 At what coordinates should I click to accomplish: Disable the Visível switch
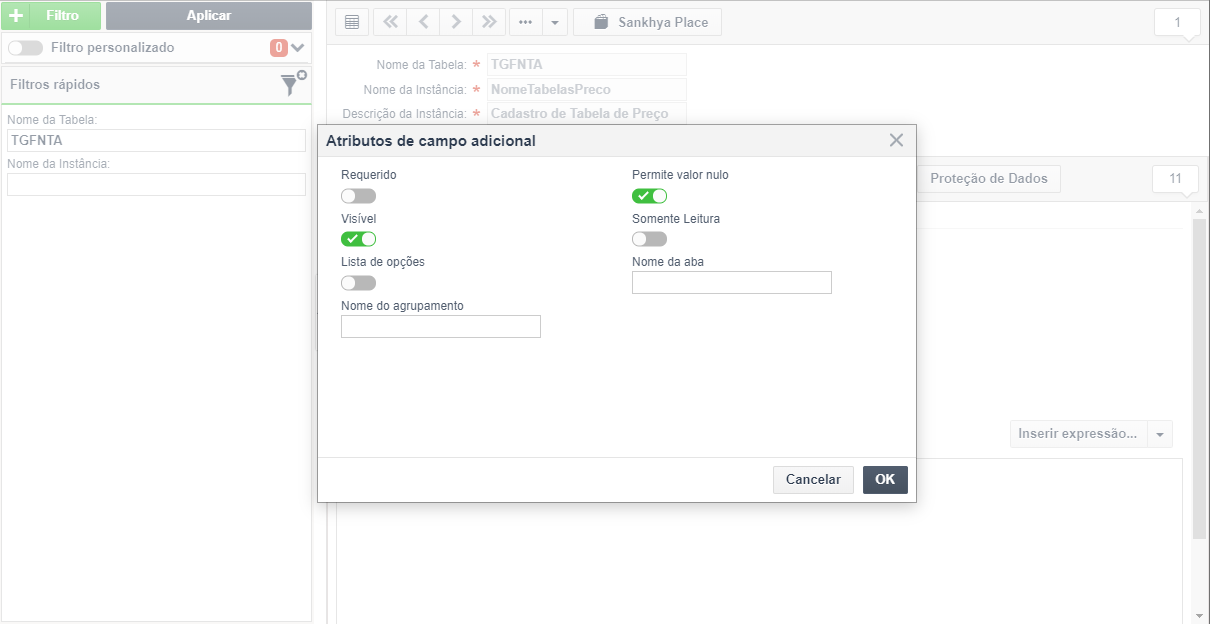pyautogui.click(x=358, y=239)
